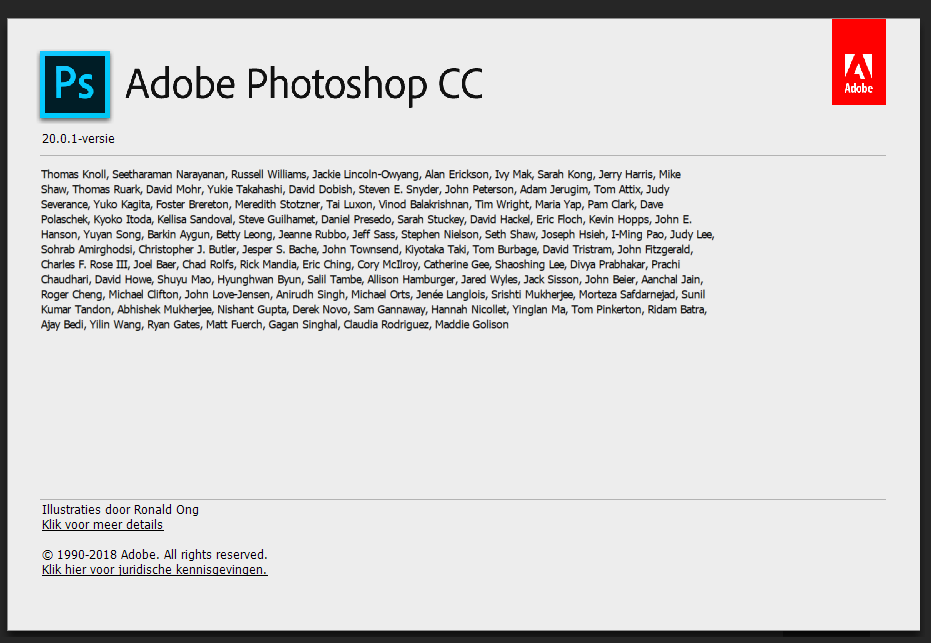
Task: Click the name 'Meredith Stotzner' in credits
Action: pos(277,205)
